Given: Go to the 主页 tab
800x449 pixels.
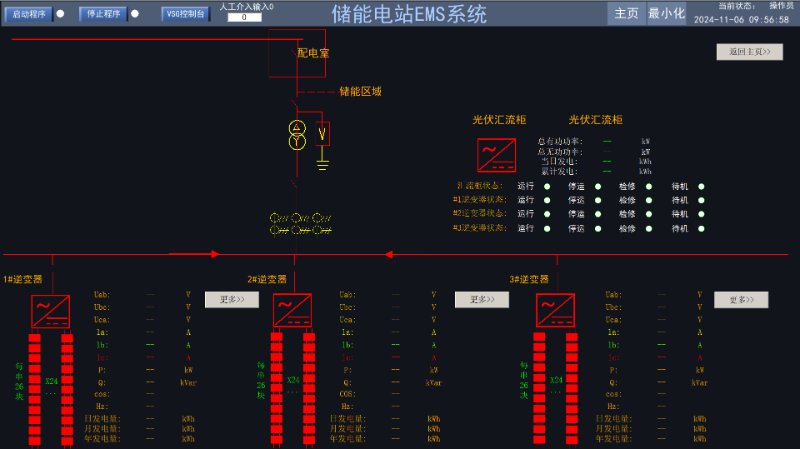Looking at the screenshot, I should pos(626,14).
